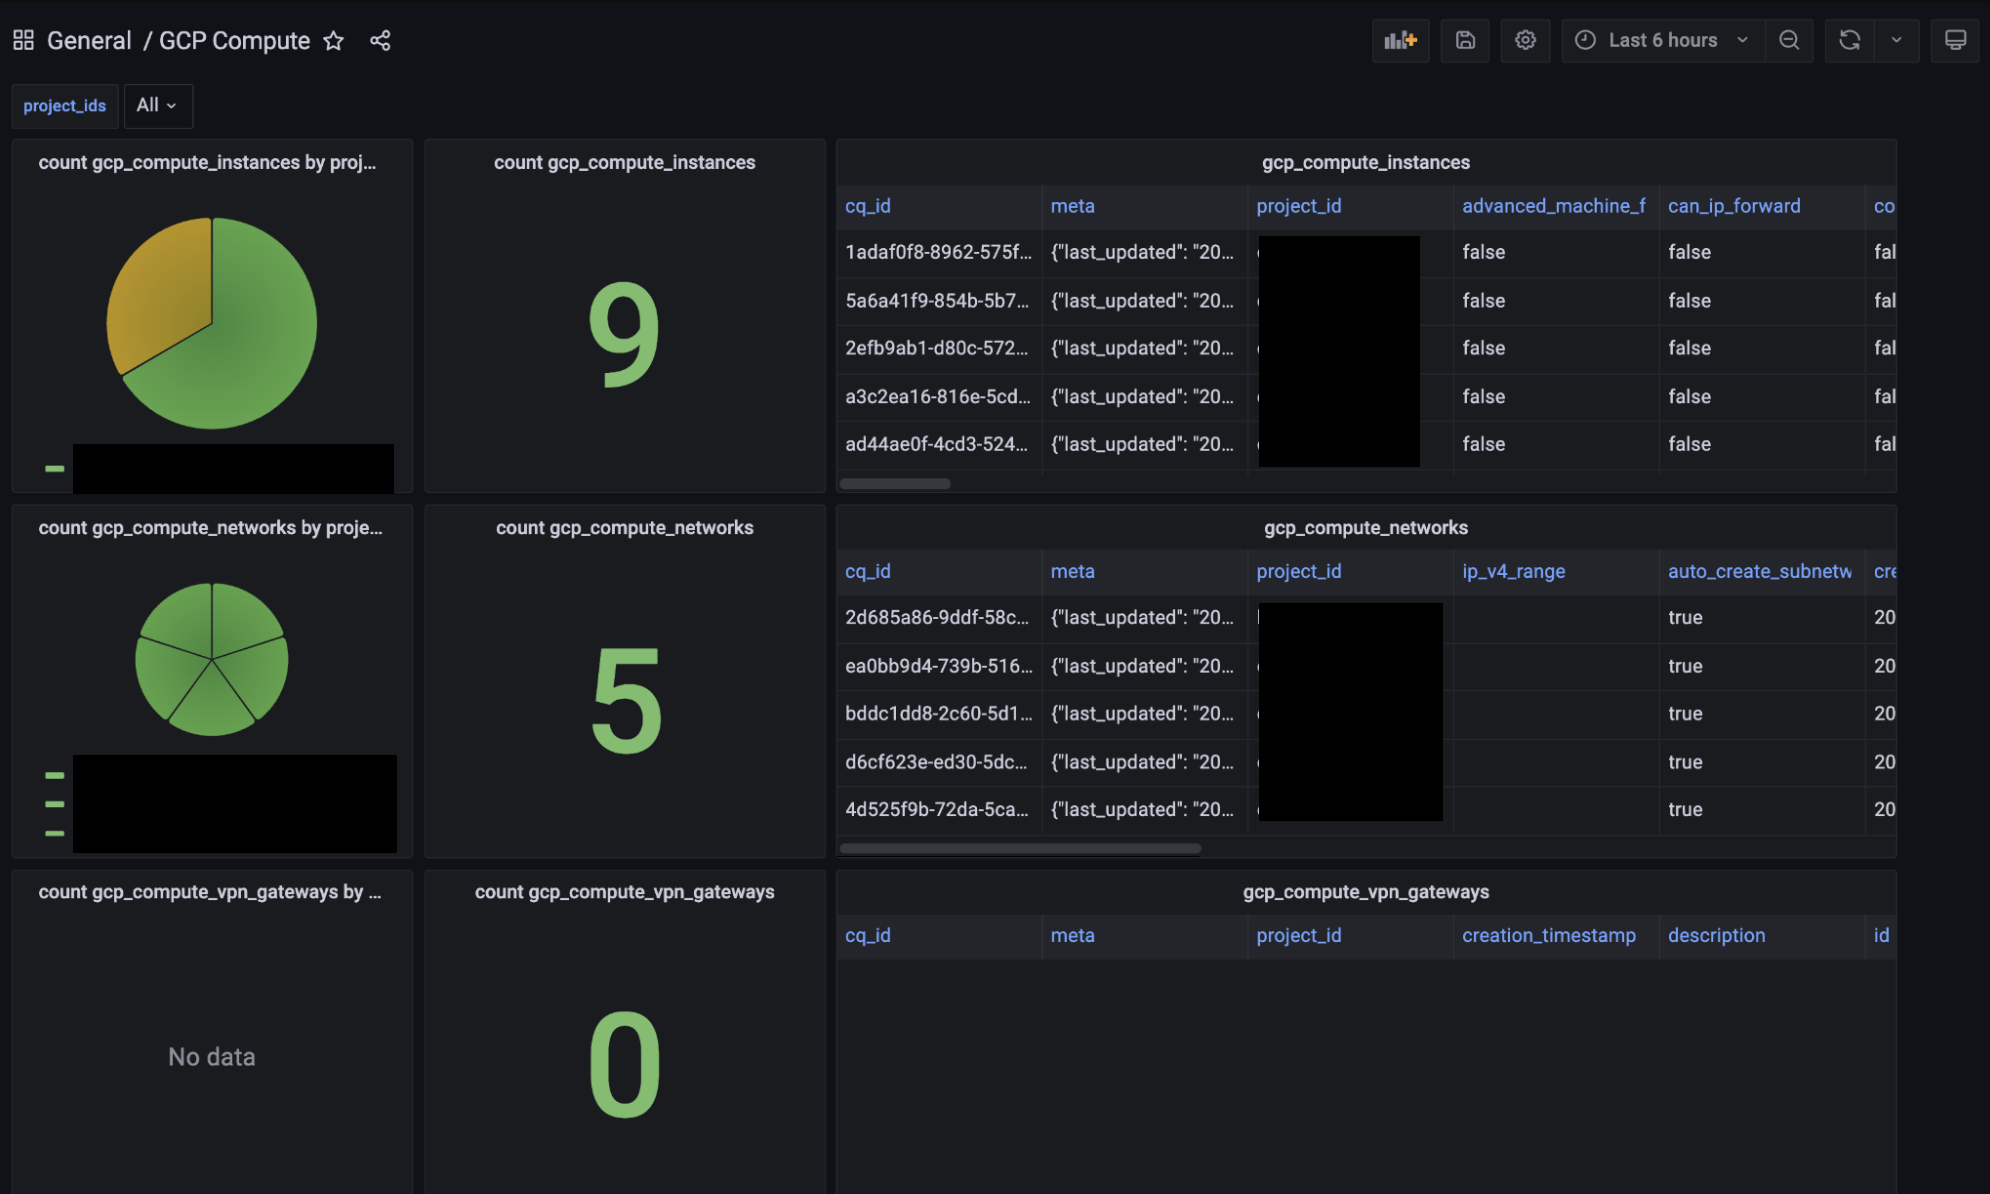Image resolution: width=1990 pixels, height=1194 pixels.
Task: Refresh the dashboard data
Action: [1849, 40]
